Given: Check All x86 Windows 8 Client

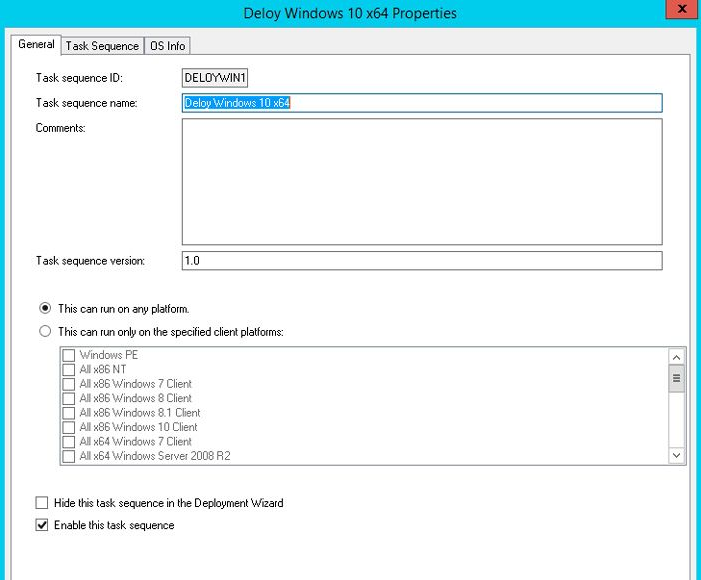Looking at the screenshot, I should pos(68,398).
